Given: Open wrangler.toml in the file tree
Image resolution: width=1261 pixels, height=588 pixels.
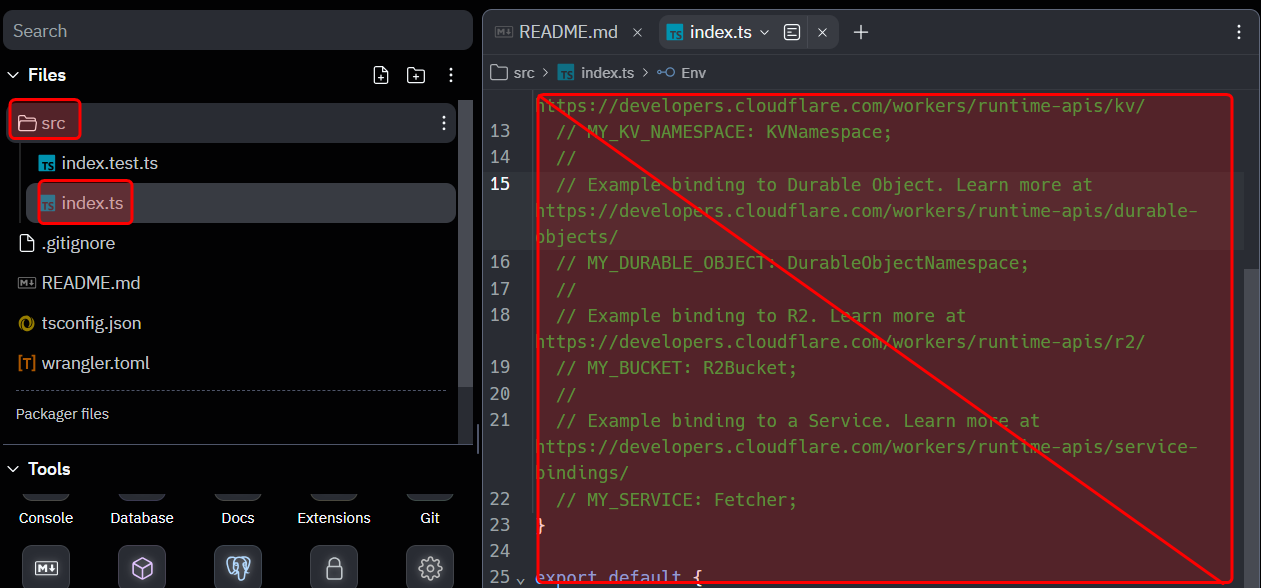Looking at the screenshot, I should [95, 363].
